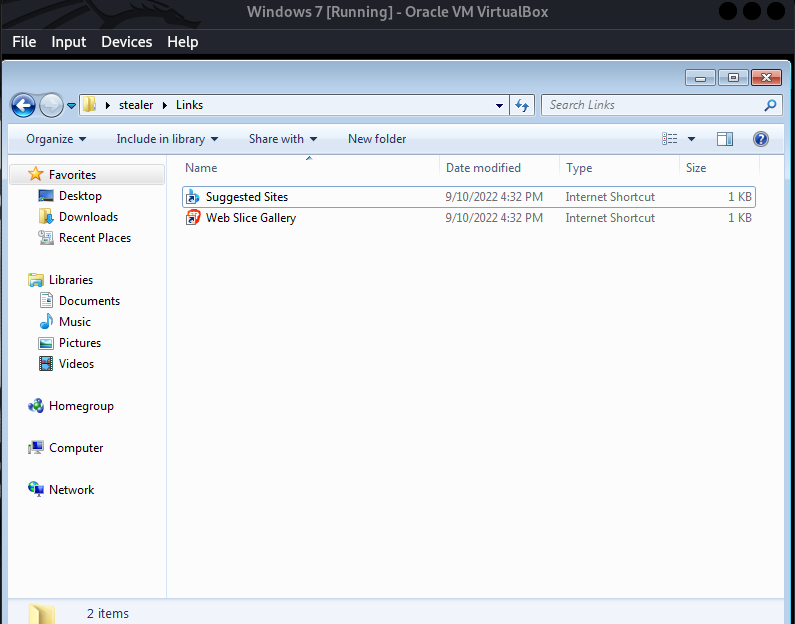
Task: Open Explorer Help button
Action: (x=761, y=139)
